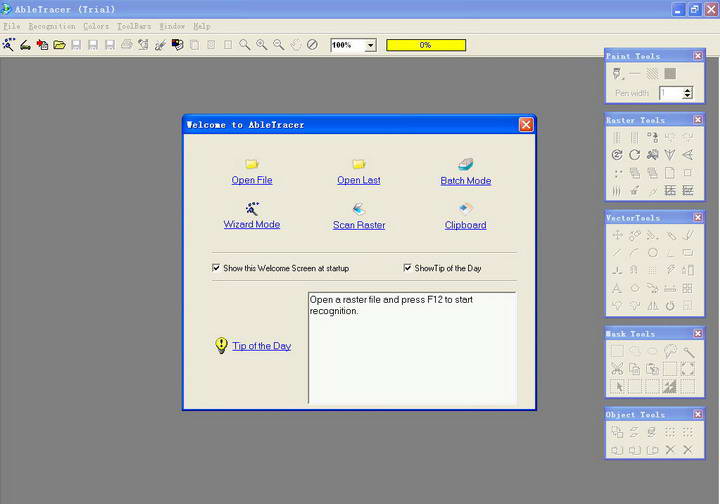Image resolution: width=720 pixels, height=504 pixels.
Task: Click the arrow pointer selection icon in Mask Tools
Action: tap(619, 387)
